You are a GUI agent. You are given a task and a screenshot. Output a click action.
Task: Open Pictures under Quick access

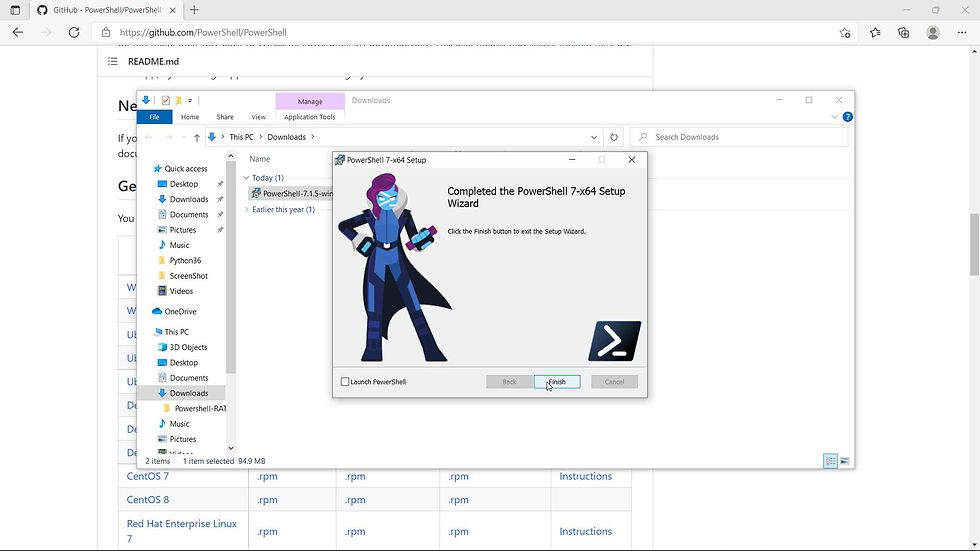pos(182,230)
